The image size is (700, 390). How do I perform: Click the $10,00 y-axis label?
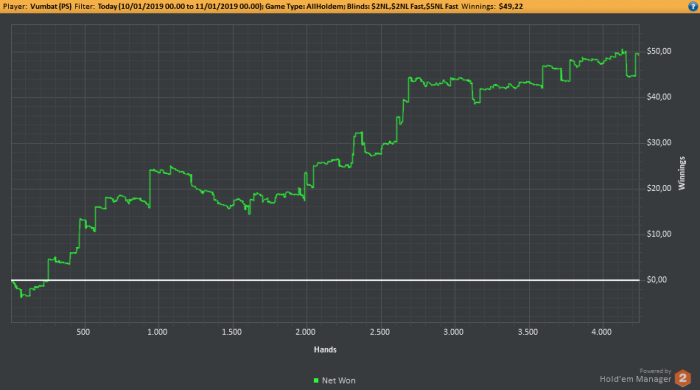(659, 234)
